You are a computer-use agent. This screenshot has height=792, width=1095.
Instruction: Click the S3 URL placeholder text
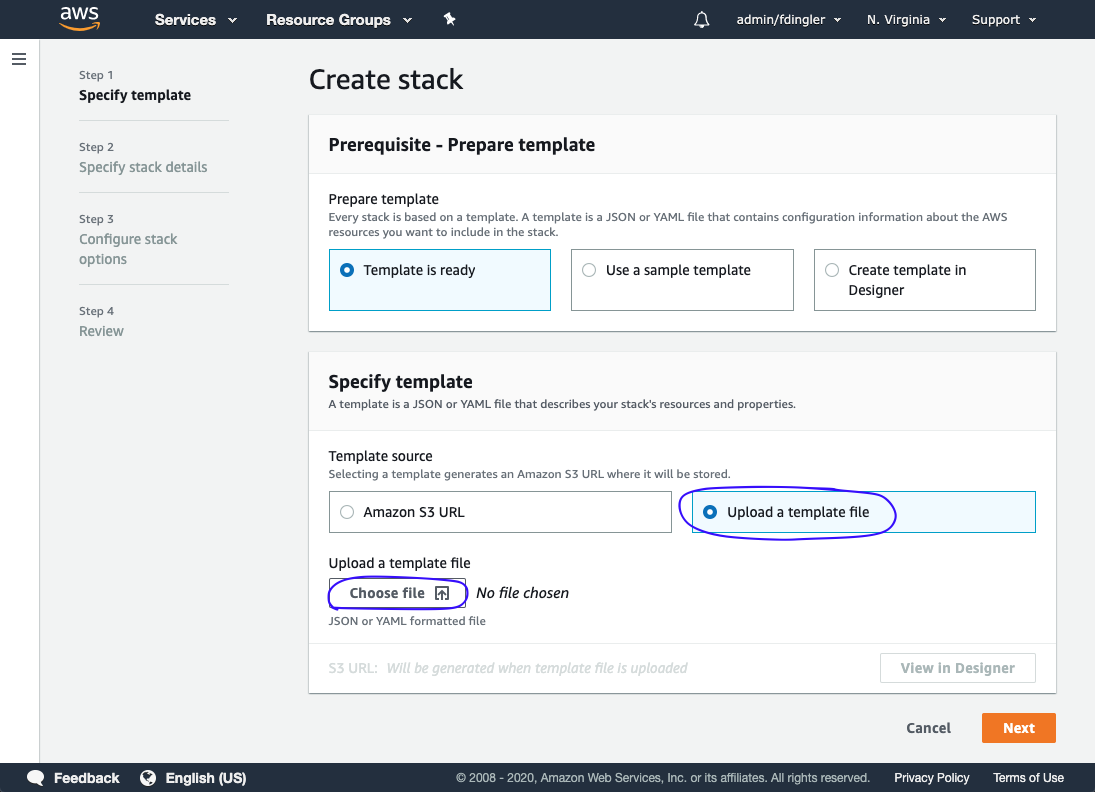(537, 668)
